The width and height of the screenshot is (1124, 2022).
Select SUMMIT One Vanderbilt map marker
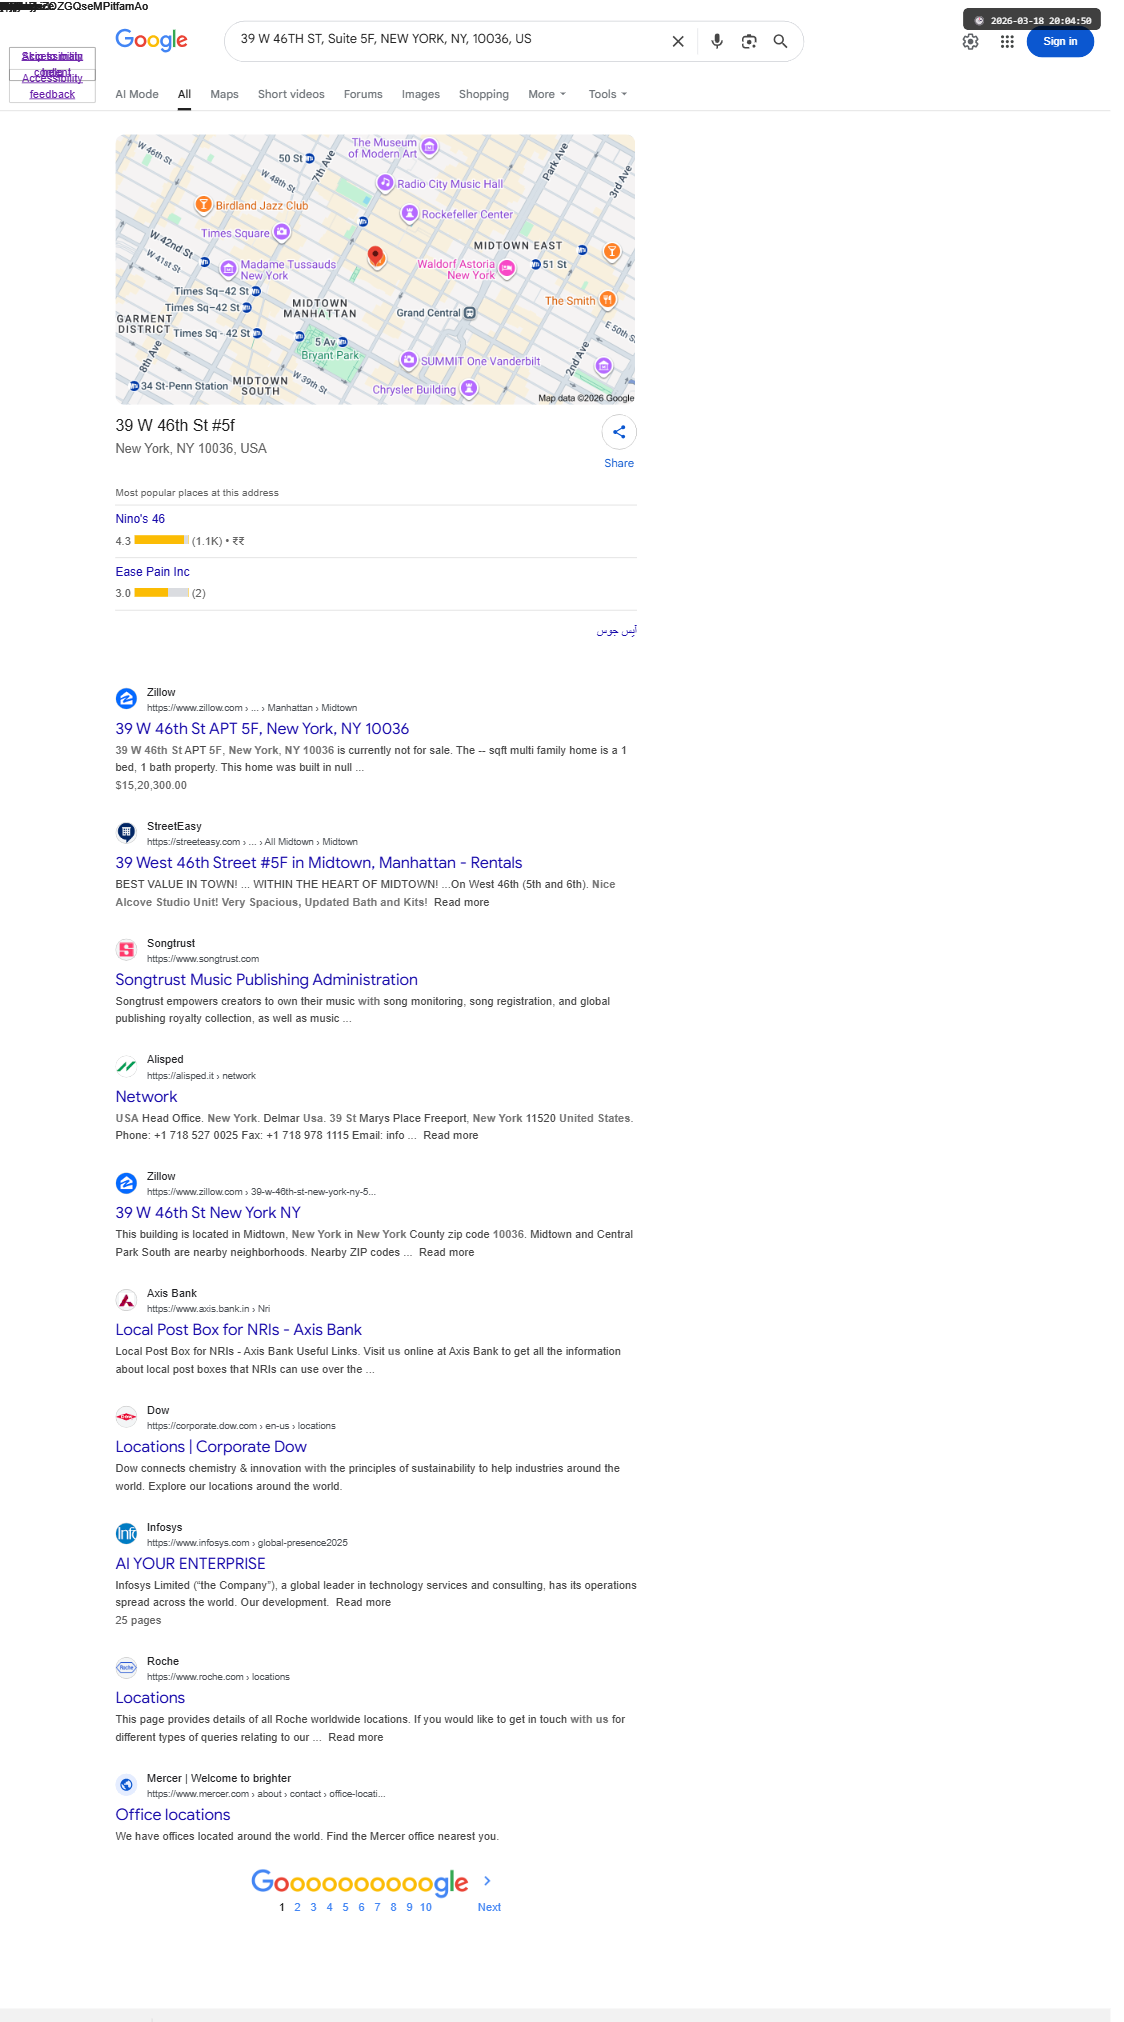pos(409,360)
